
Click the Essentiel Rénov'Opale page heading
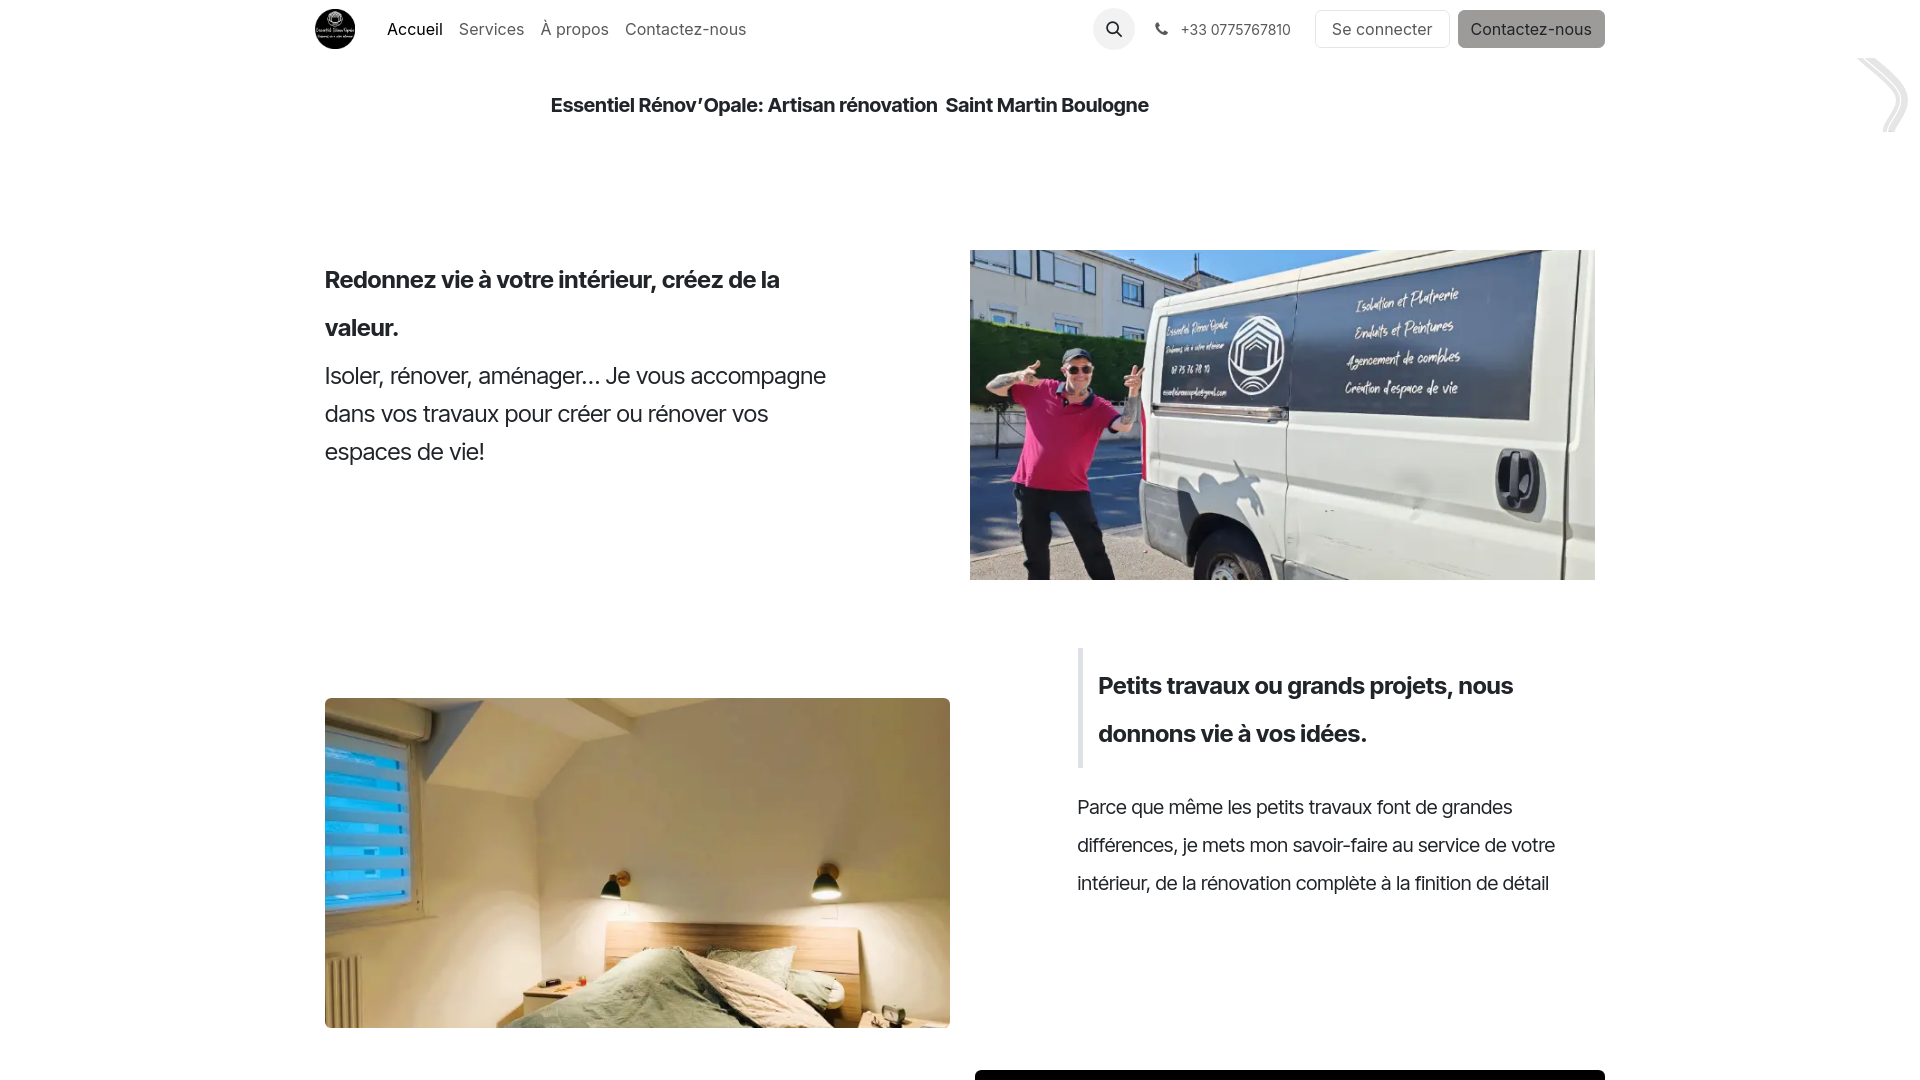(849, 105)
